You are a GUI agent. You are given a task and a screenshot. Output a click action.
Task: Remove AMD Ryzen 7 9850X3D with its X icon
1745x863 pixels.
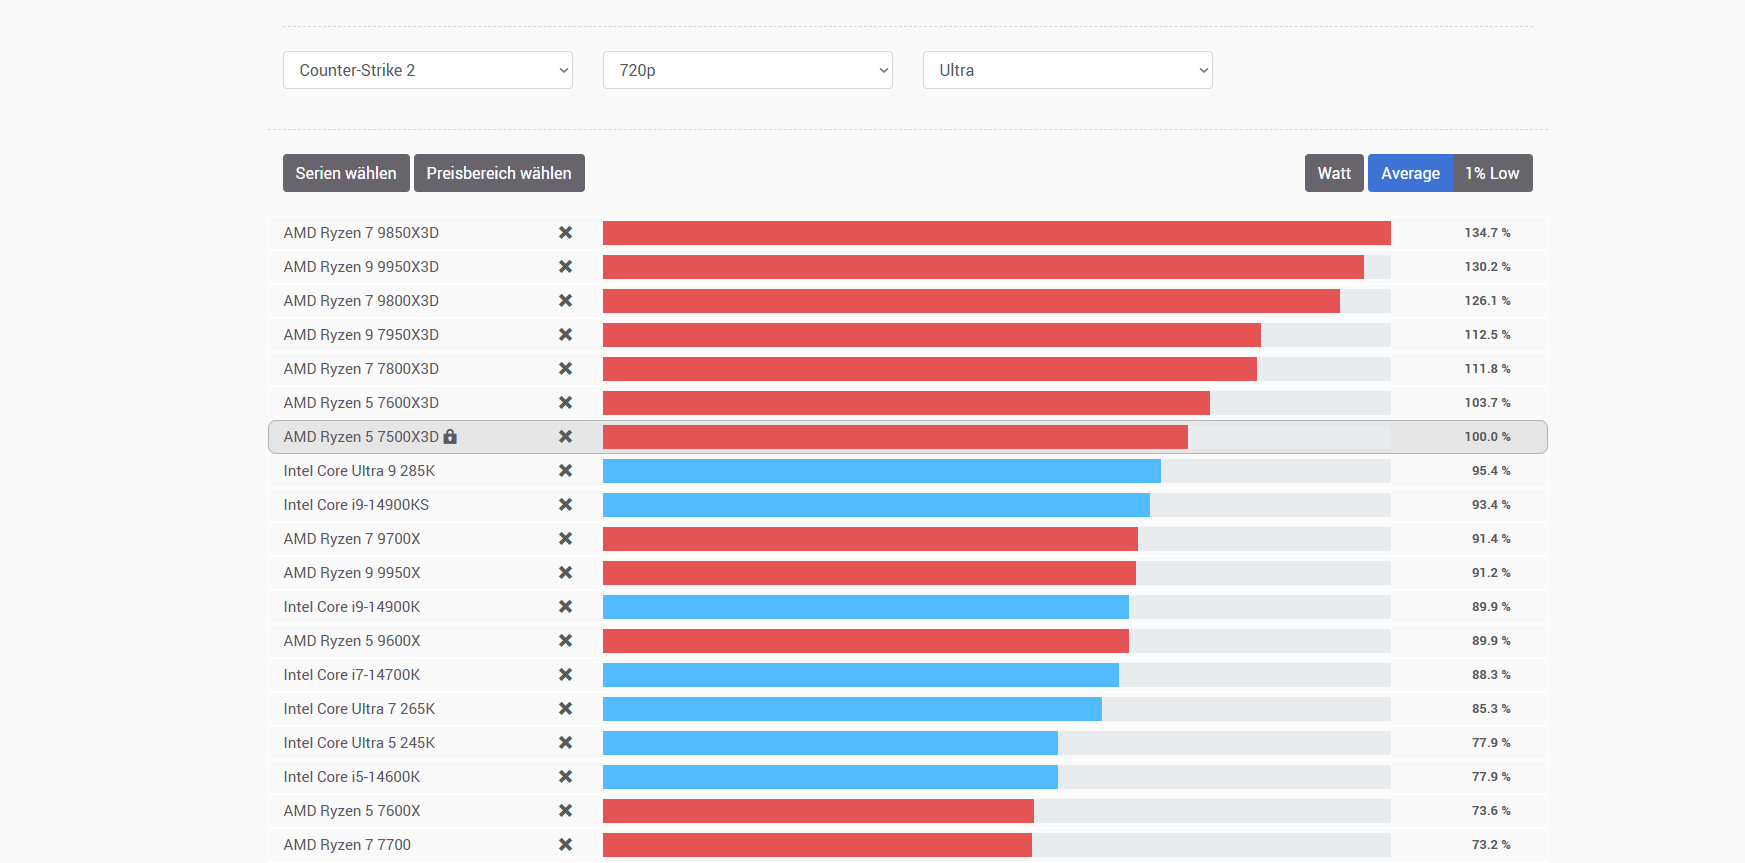tap(565, 233)
